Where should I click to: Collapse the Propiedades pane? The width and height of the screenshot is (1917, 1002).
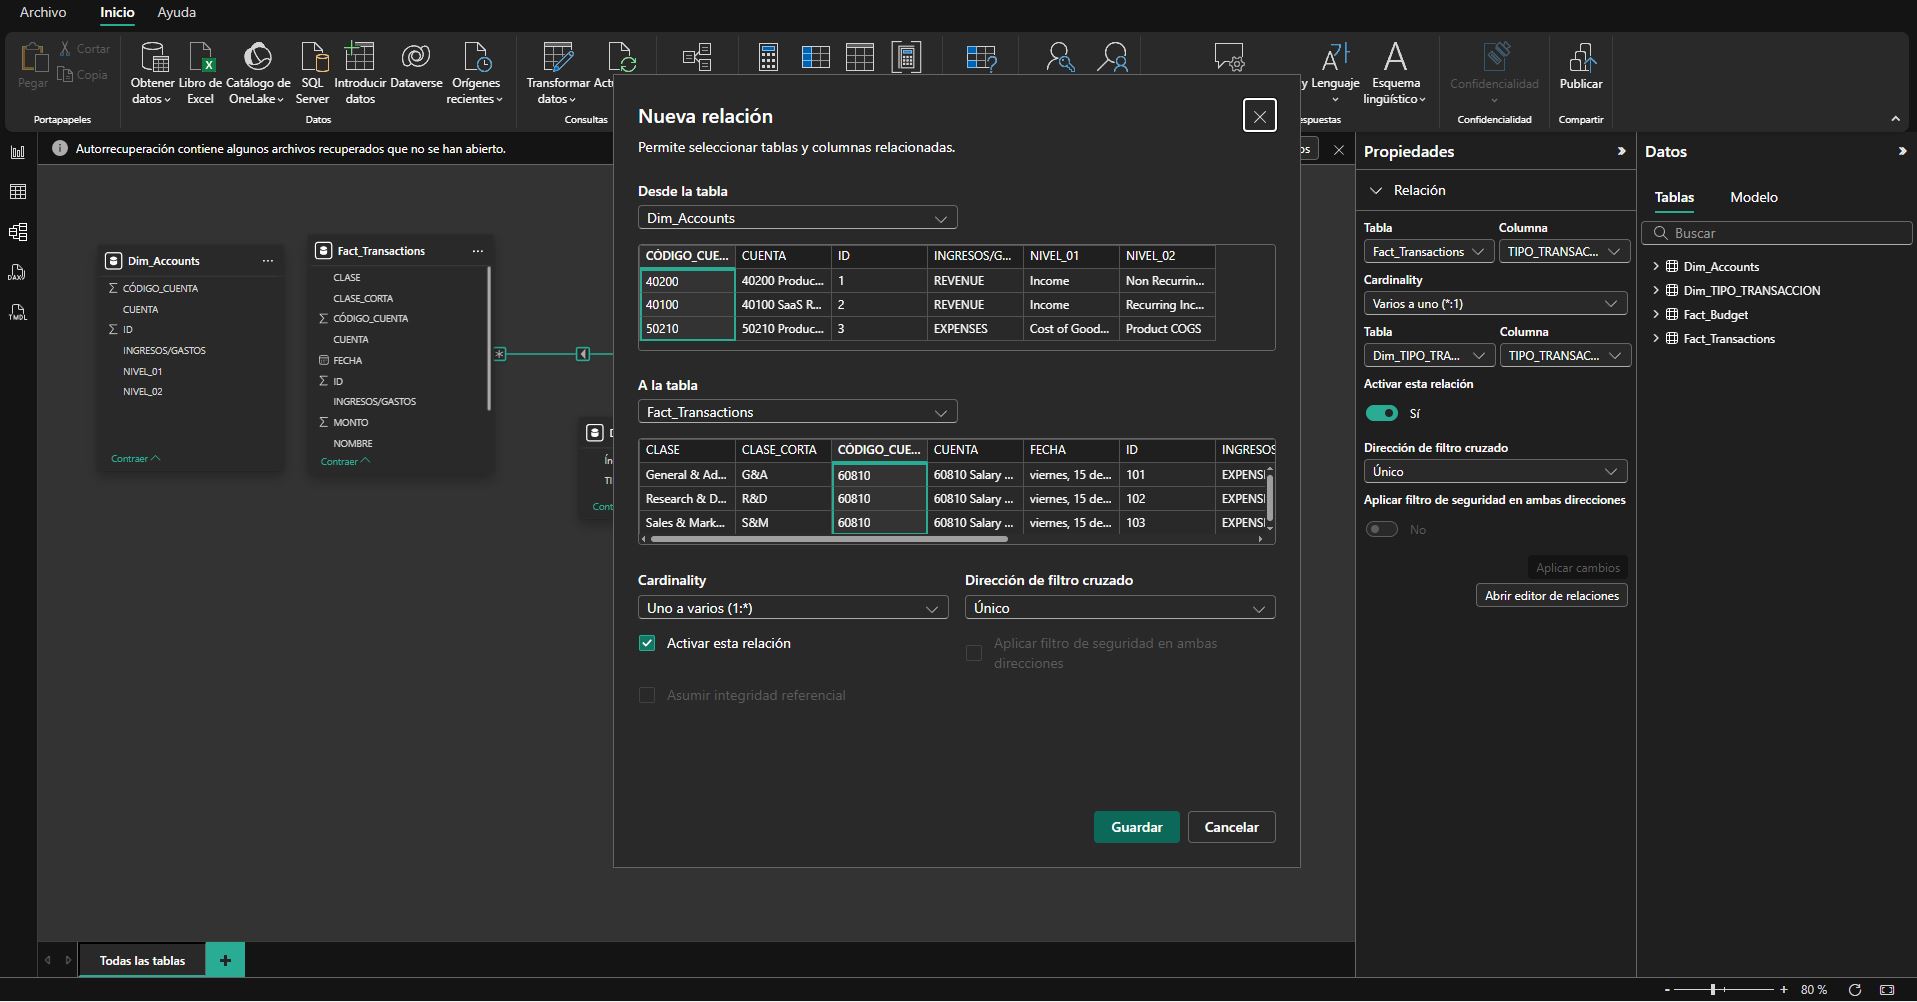pos(1621,152)
